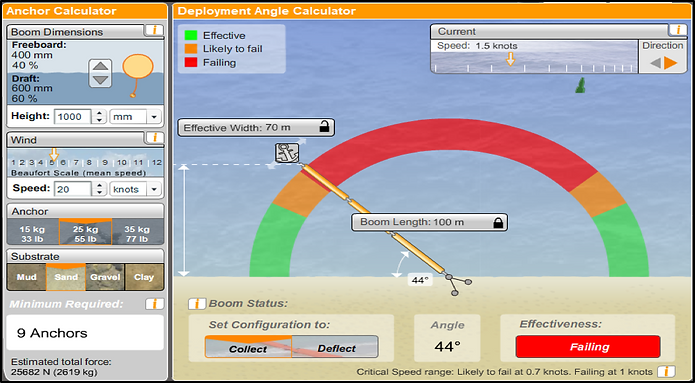The width and height of the screenshot is (695, 383).
Task: Click the Boom Length: 100 m label
Action: point(412,222)
